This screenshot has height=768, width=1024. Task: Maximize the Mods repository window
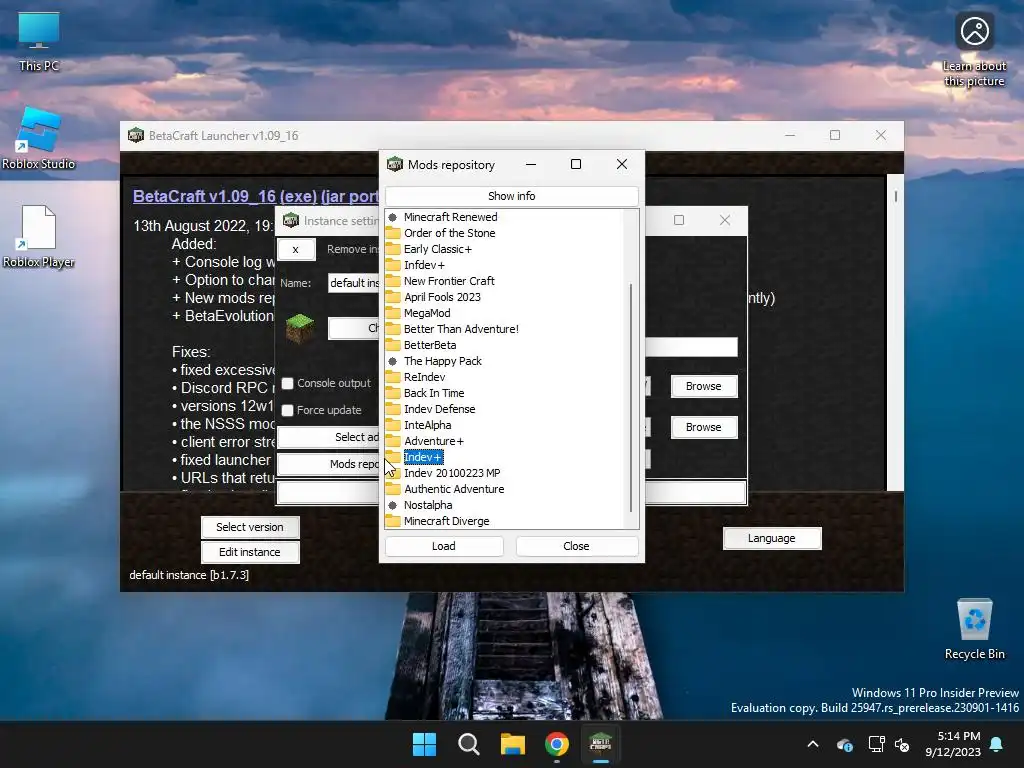pyautogui.click(x=576, y=165)
